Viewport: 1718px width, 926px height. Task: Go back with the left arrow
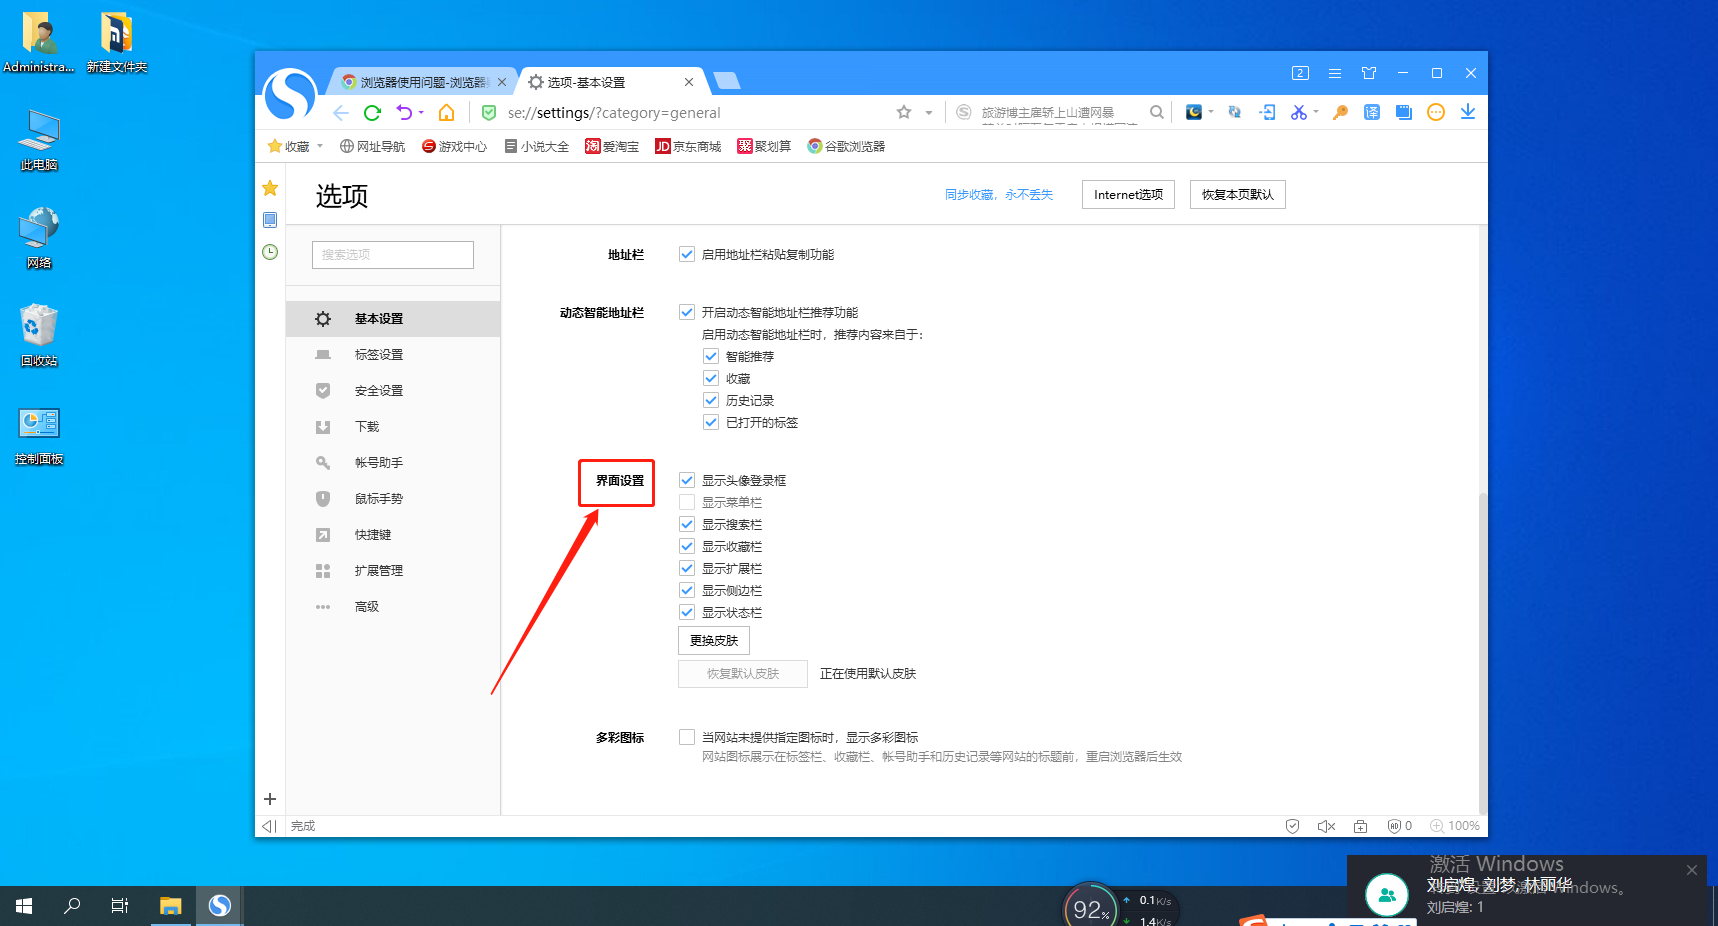click(340, 113)
